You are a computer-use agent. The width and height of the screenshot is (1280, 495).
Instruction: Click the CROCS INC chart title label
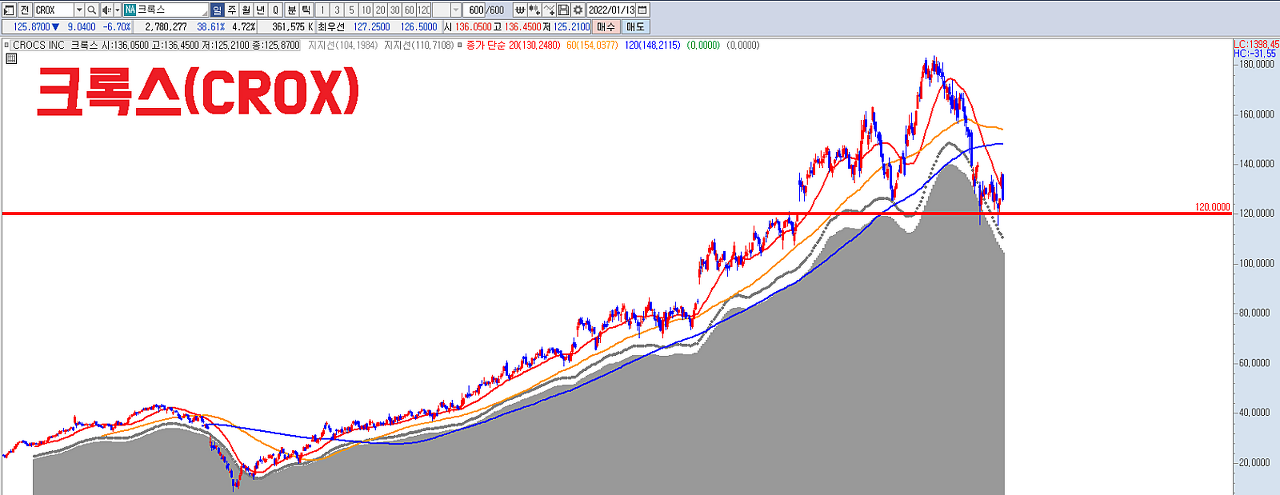click(x=38, y=45)
